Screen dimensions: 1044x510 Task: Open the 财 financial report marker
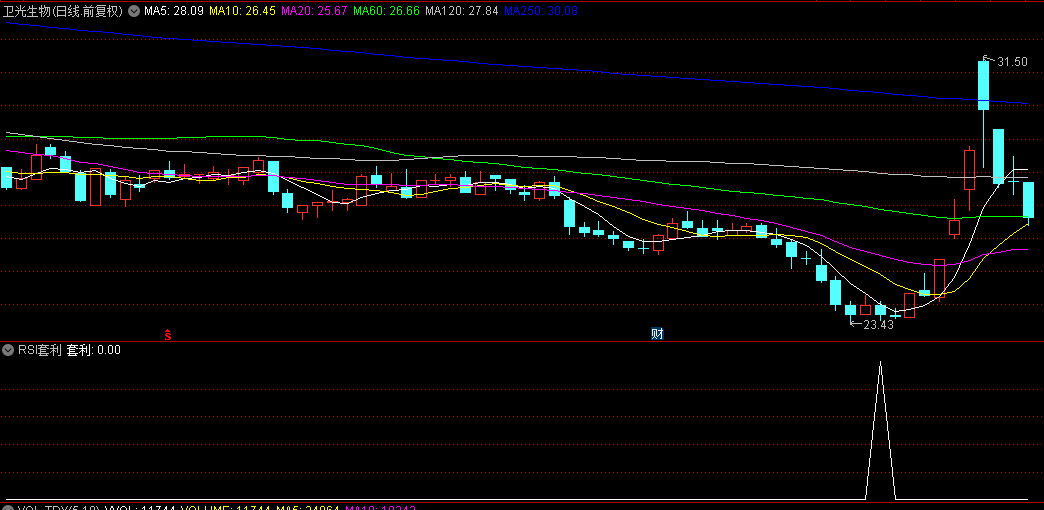pyautogui.click(x=657, y=334)
